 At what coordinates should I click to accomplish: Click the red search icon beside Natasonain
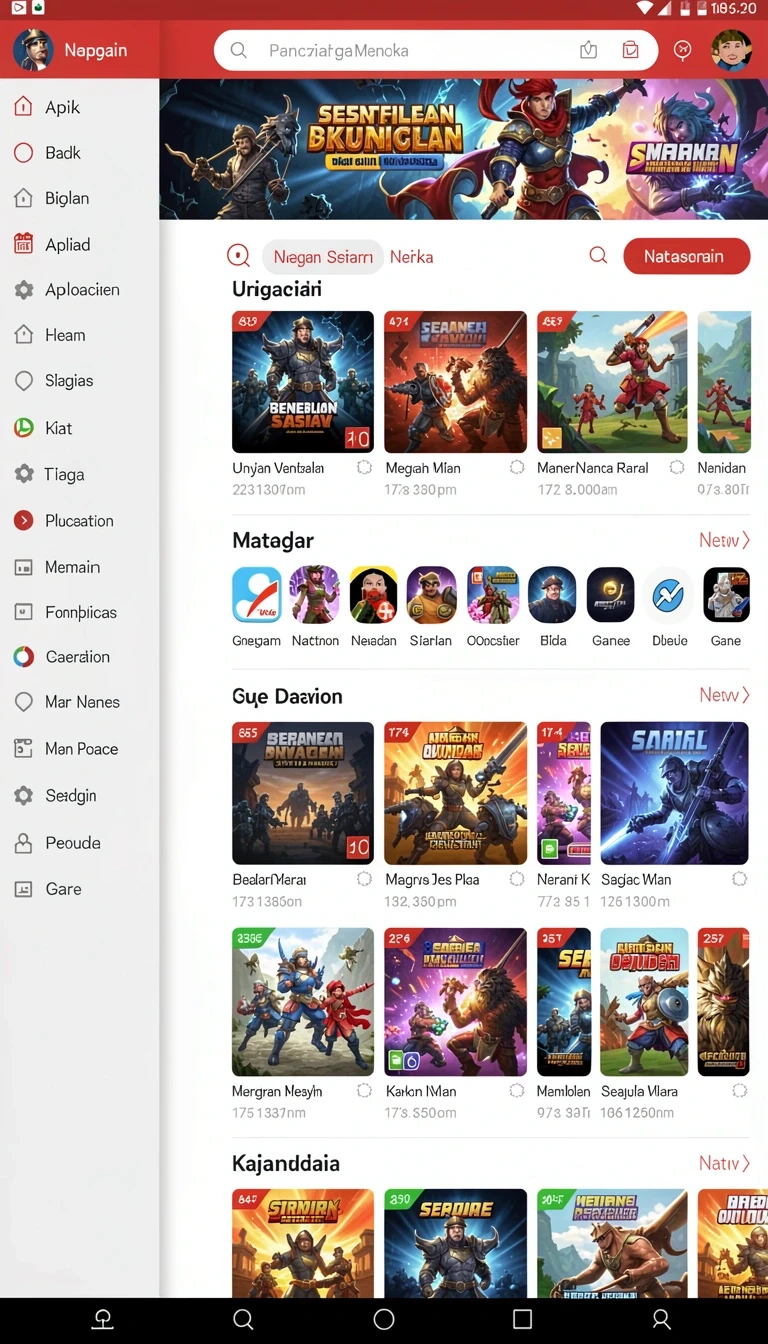598,256
